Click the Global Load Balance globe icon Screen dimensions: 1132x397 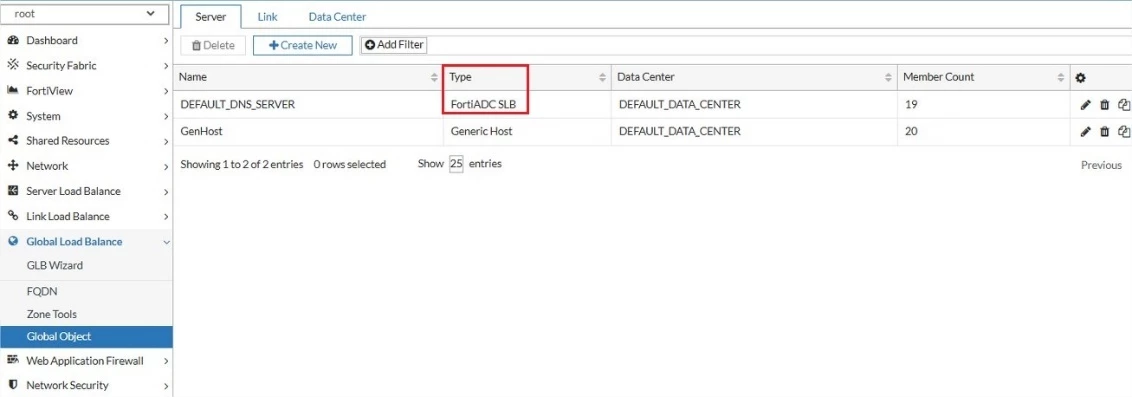(x=12, y=242)
